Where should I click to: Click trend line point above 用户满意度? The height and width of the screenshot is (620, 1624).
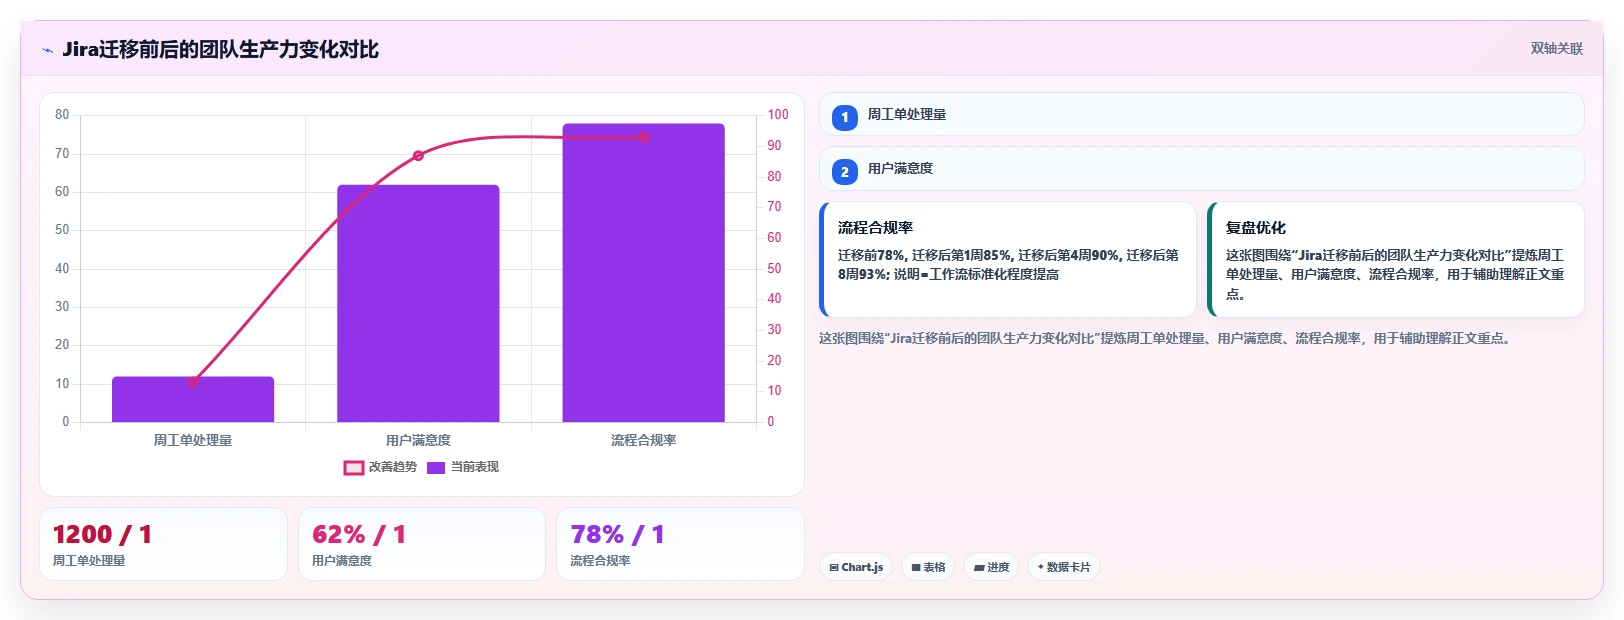pyautogui.click(x=418, y=155)
